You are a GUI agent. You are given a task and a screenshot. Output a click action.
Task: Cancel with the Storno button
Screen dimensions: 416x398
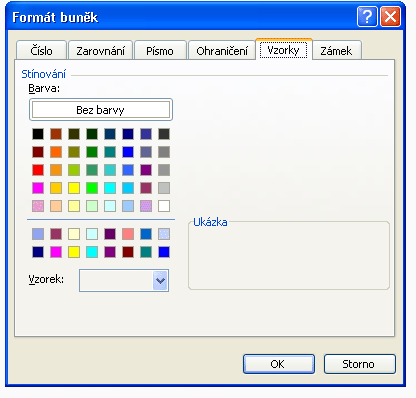[x=360, y=364]
